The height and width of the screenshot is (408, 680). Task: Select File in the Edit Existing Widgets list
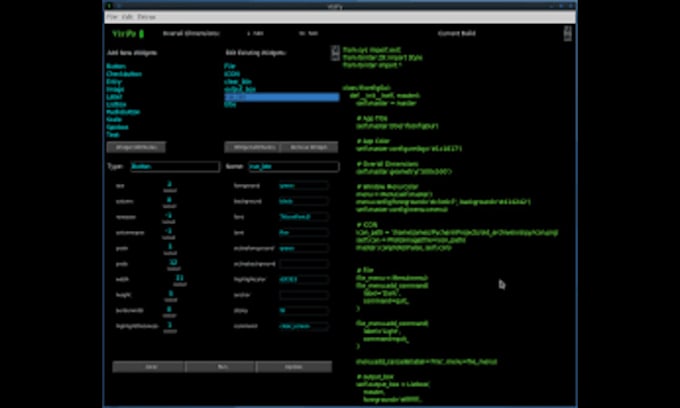(229, 66)
